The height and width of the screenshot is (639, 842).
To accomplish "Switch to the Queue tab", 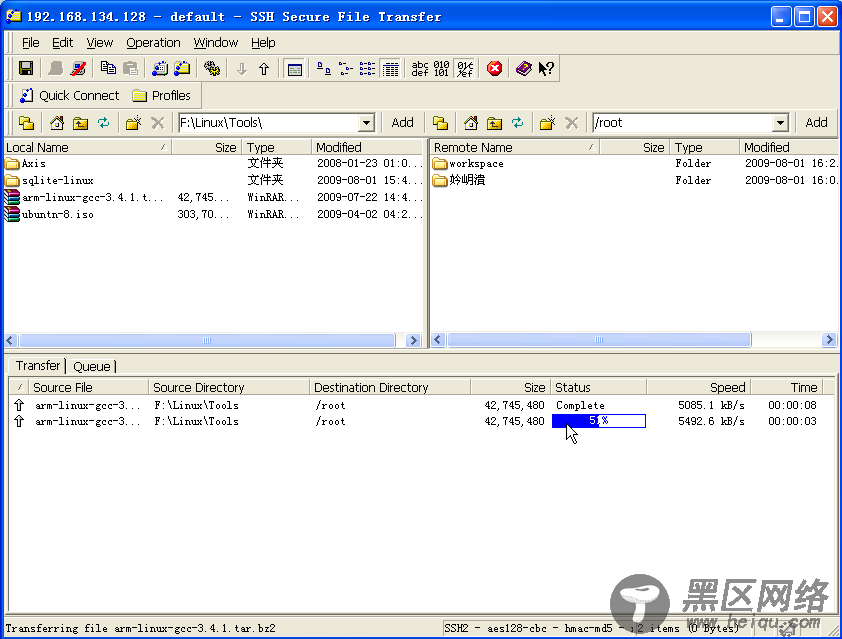I will 92,366.
